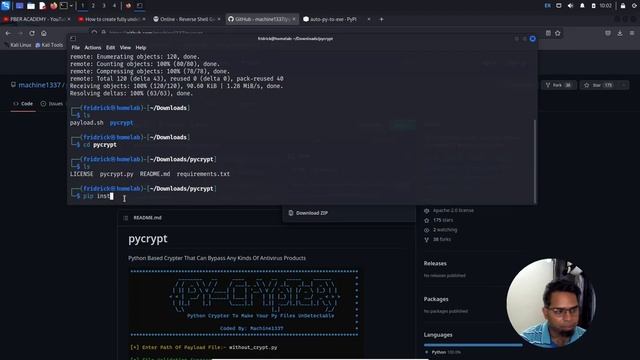The height and width of the screenshot is (360, 640).
Task: Click the battery tray icon
Action: [x=593, y=6]
